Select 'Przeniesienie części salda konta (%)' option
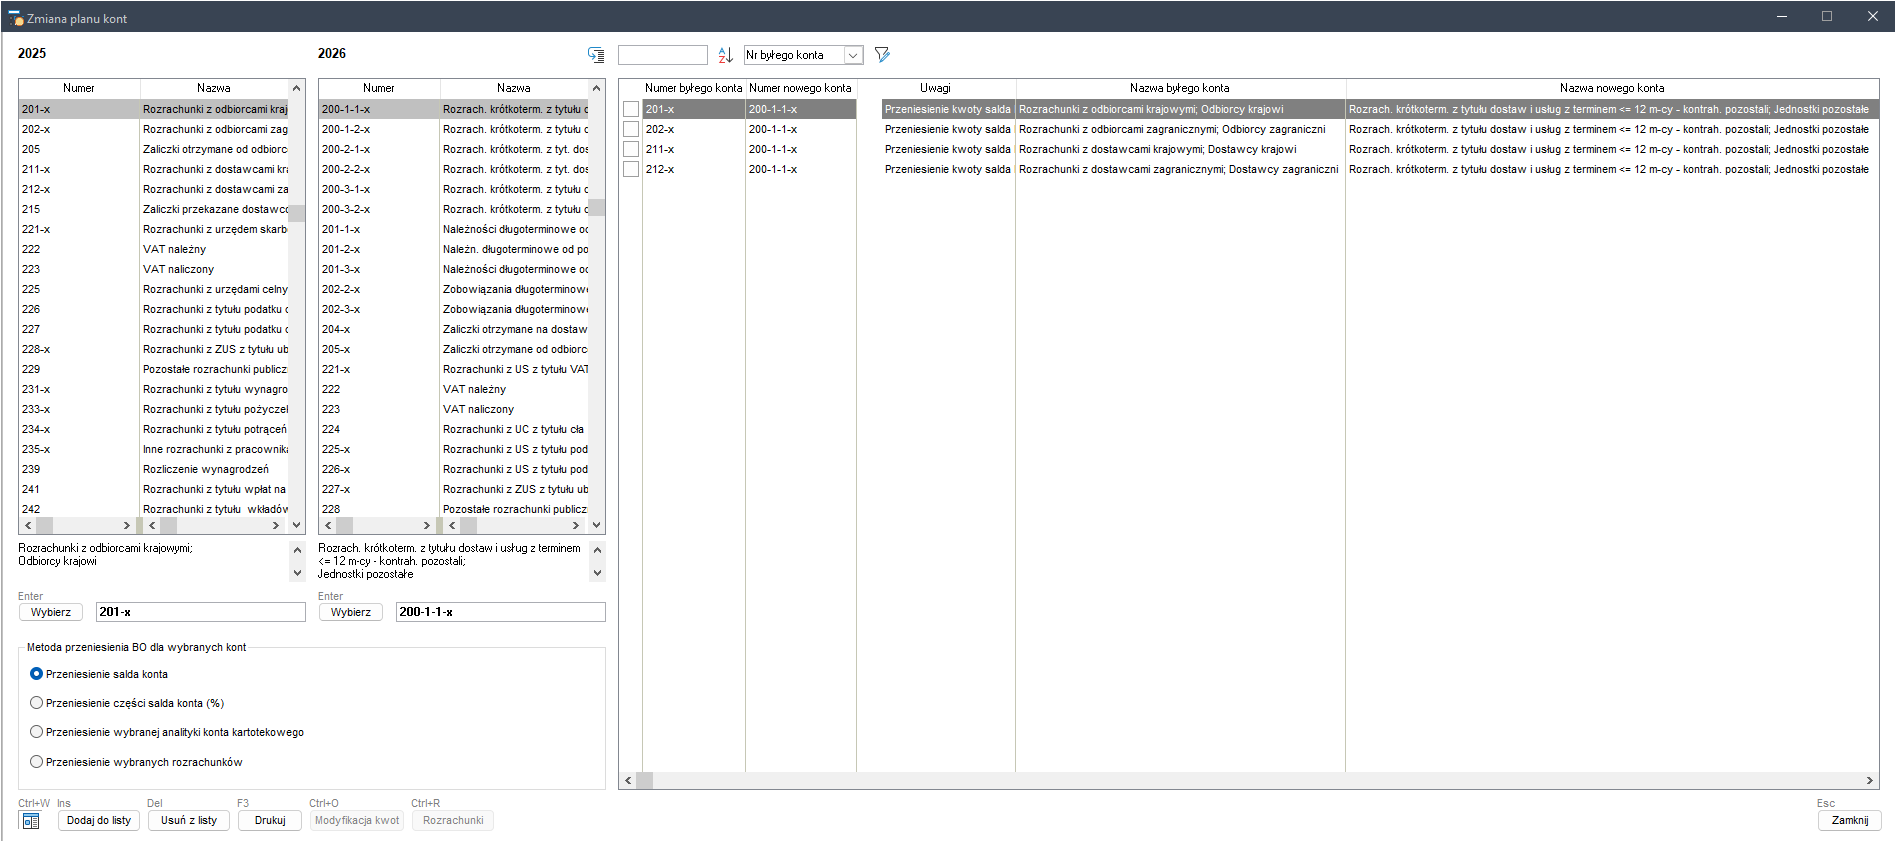This screenshot has width=1895, height=841. [x=37, y=703]
